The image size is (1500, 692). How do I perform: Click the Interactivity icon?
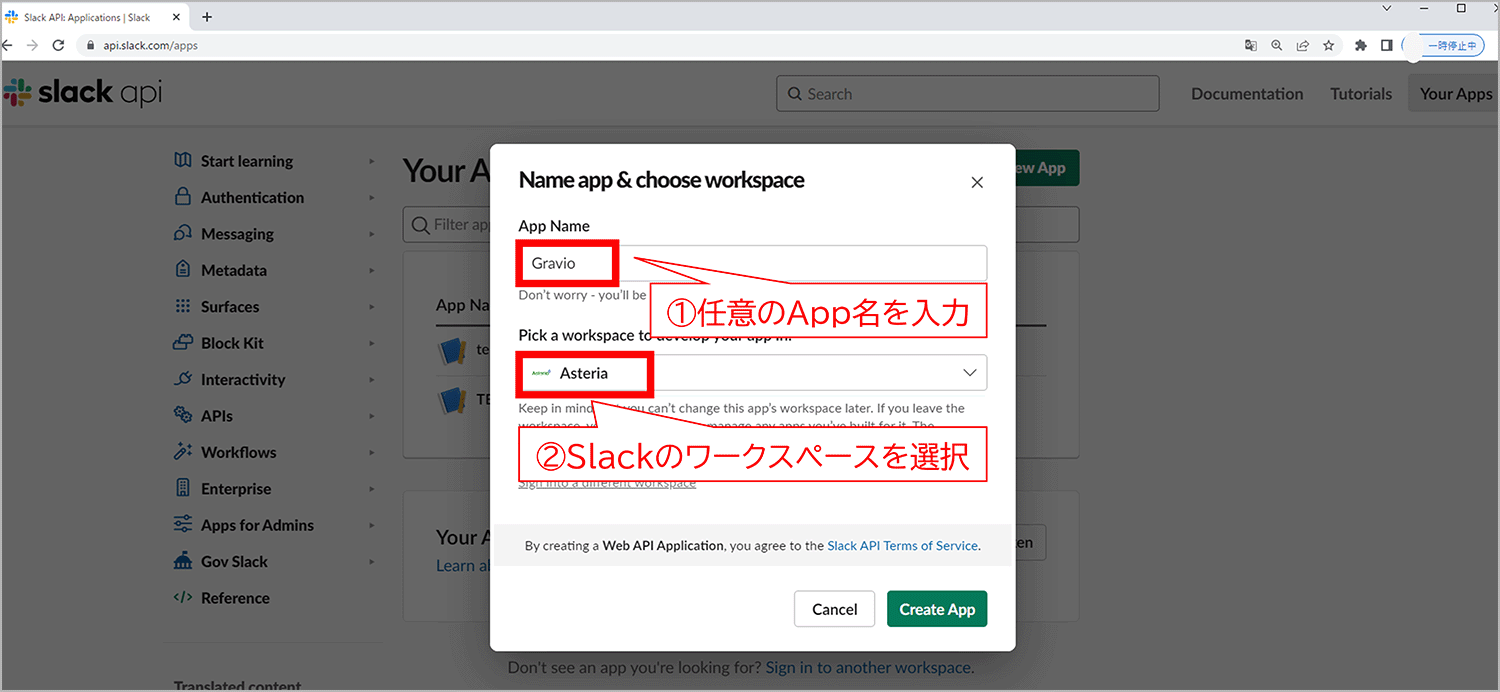(x=183, y=379)
